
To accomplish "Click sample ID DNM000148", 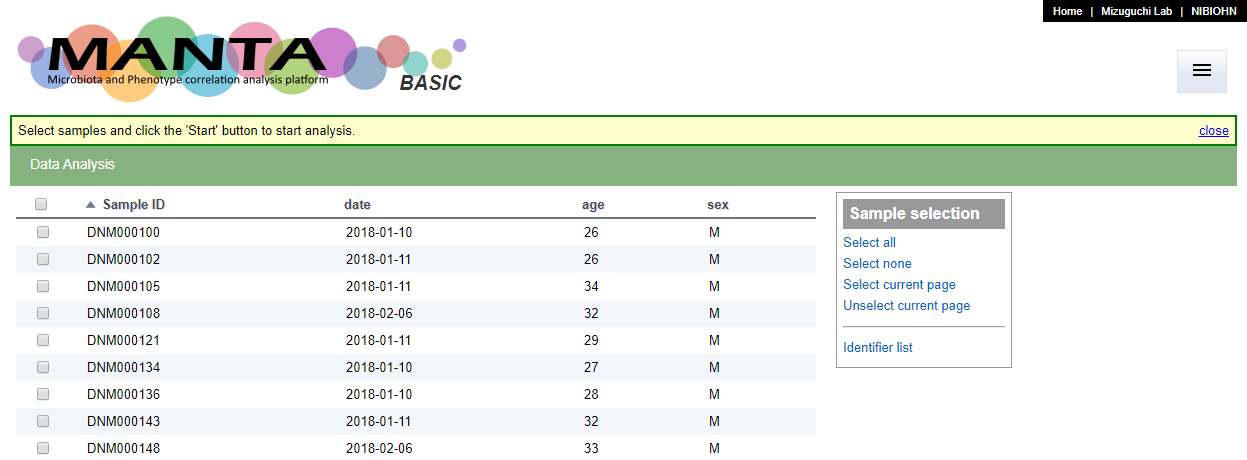I will [x=123, y=448].
